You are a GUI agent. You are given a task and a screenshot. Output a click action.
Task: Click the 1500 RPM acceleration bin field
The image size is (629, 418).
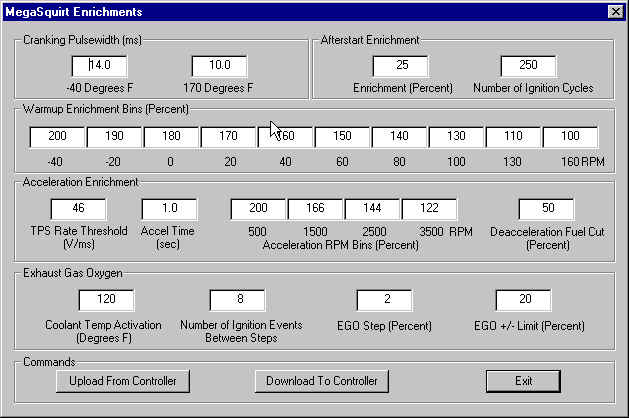(315, 209)
